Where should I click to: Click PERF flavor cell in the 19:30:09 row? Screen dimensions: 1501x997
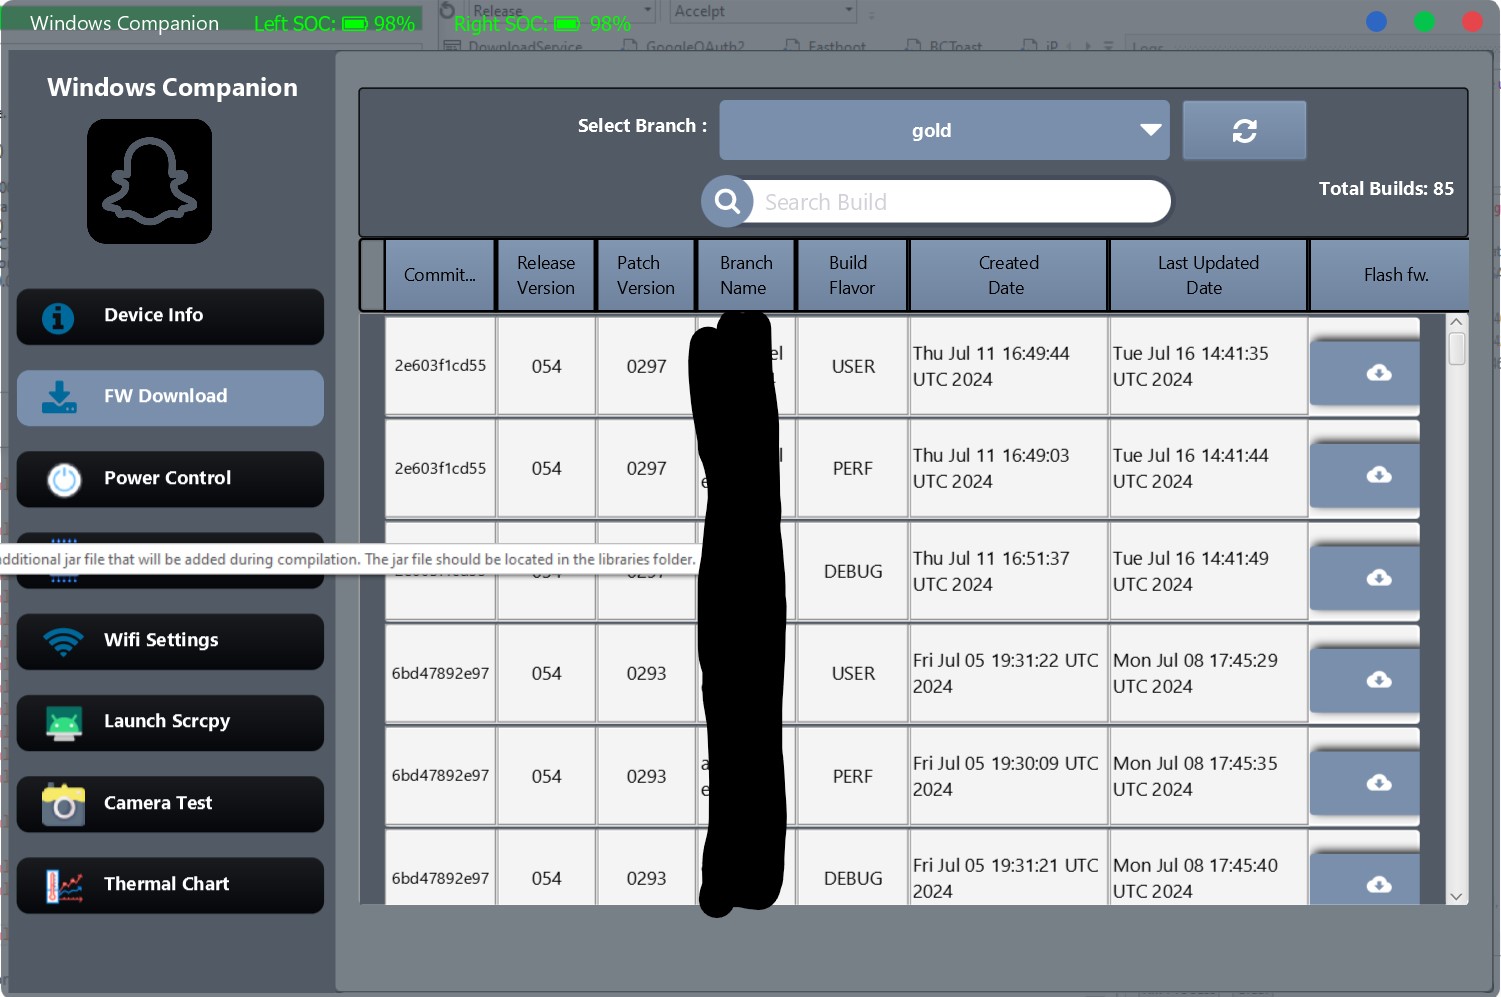click(852, 776)
